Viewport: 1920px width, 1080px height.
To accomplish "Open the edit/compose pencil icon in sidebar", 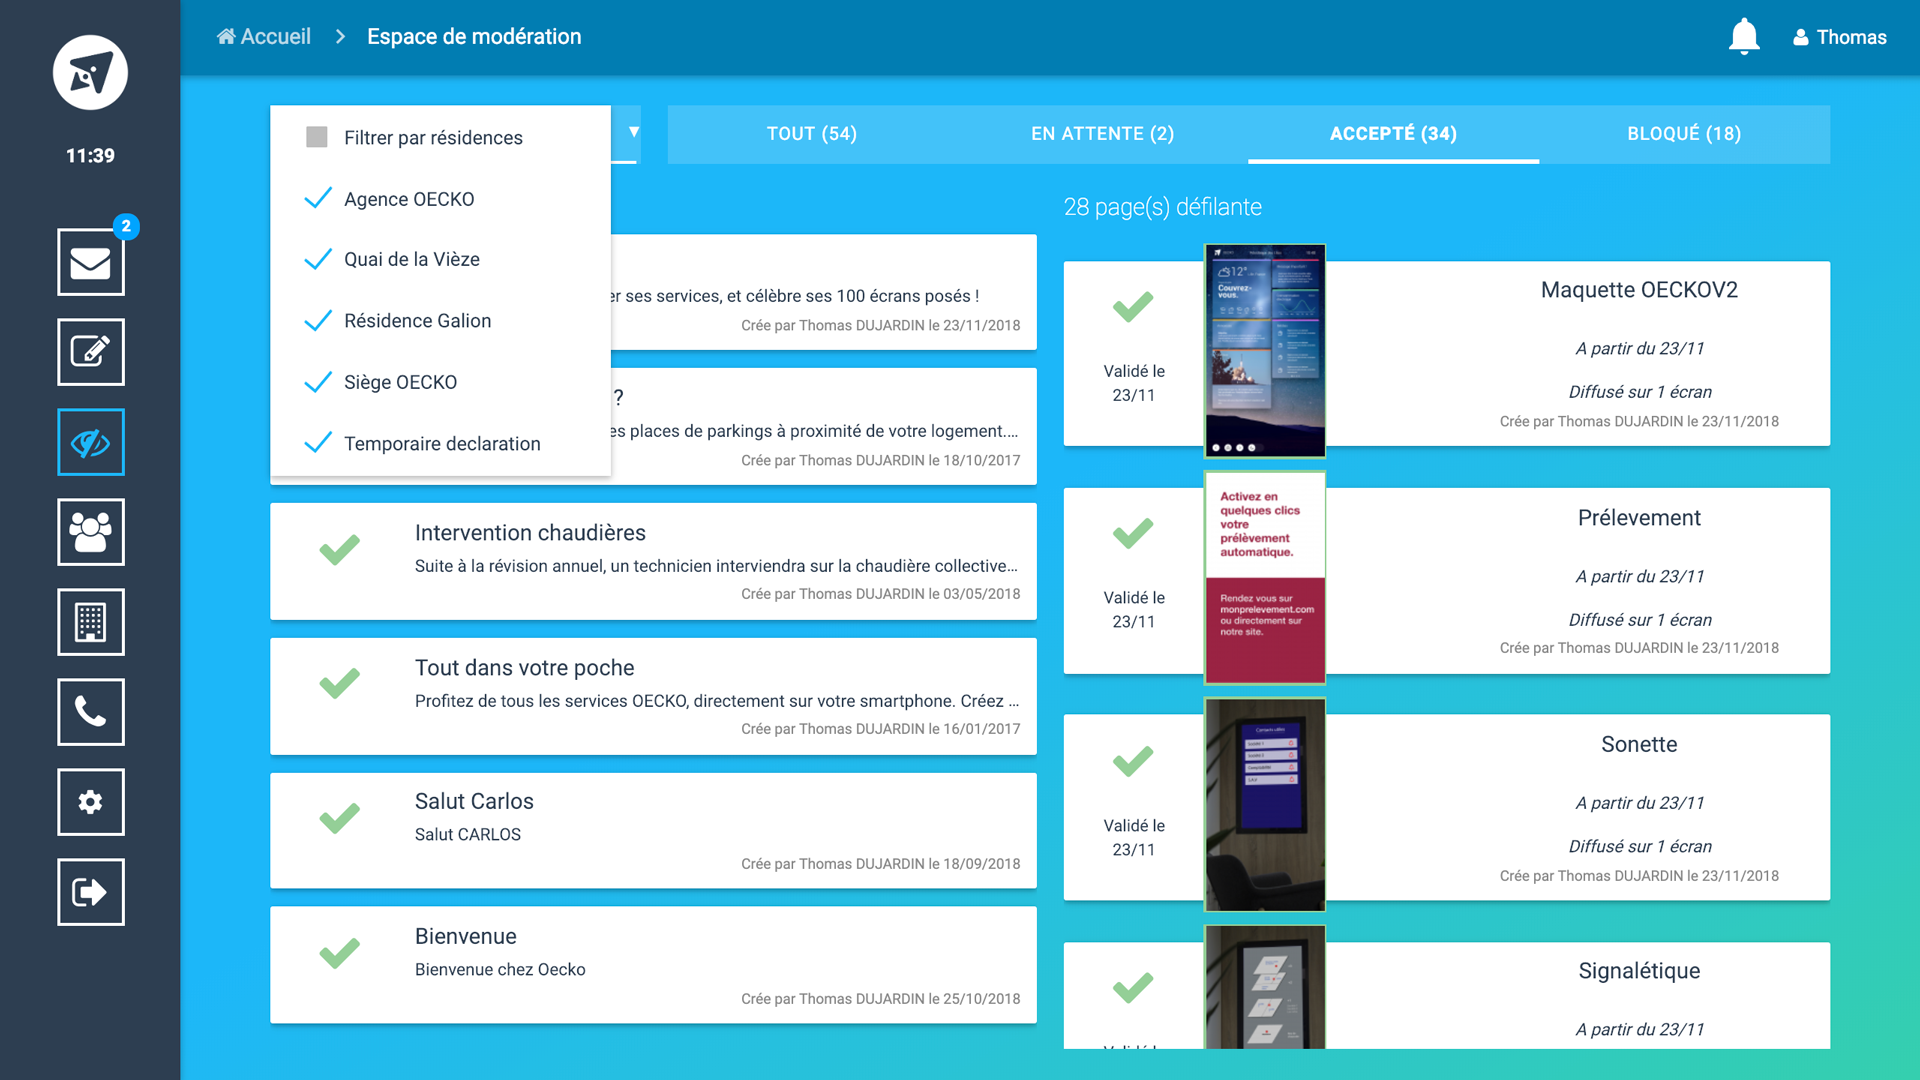I will 90,352.
